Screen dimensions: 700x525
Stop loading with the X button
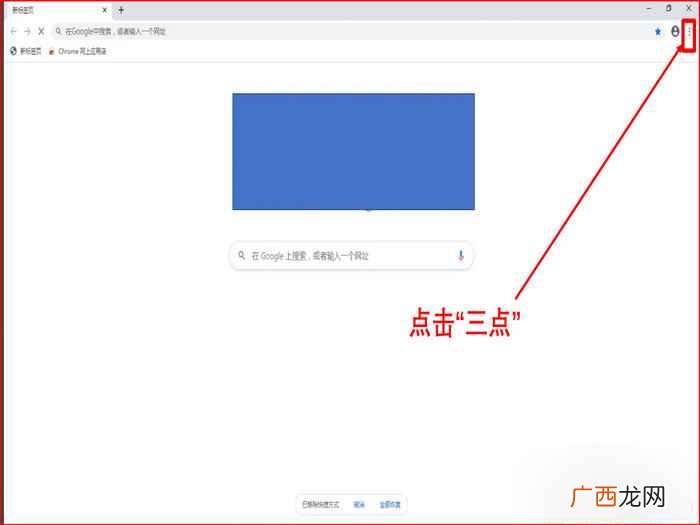click(x=41, y=31)
